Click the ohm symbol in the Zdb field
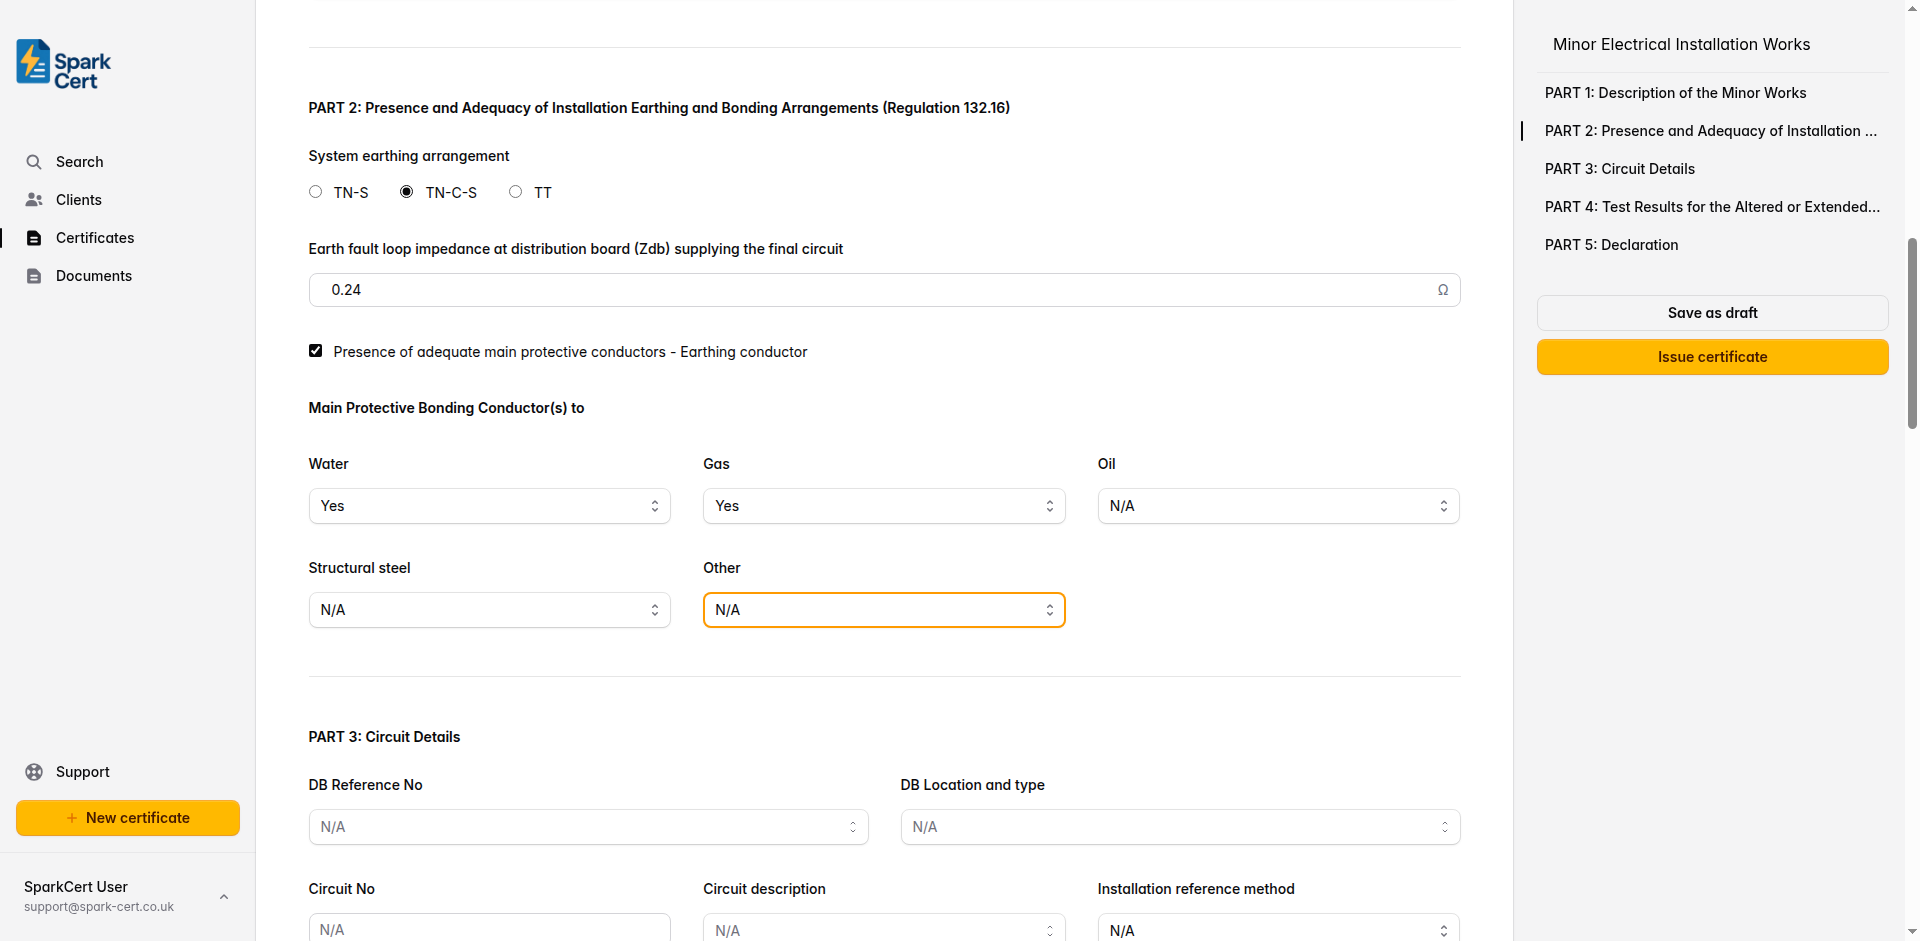 1443,289
